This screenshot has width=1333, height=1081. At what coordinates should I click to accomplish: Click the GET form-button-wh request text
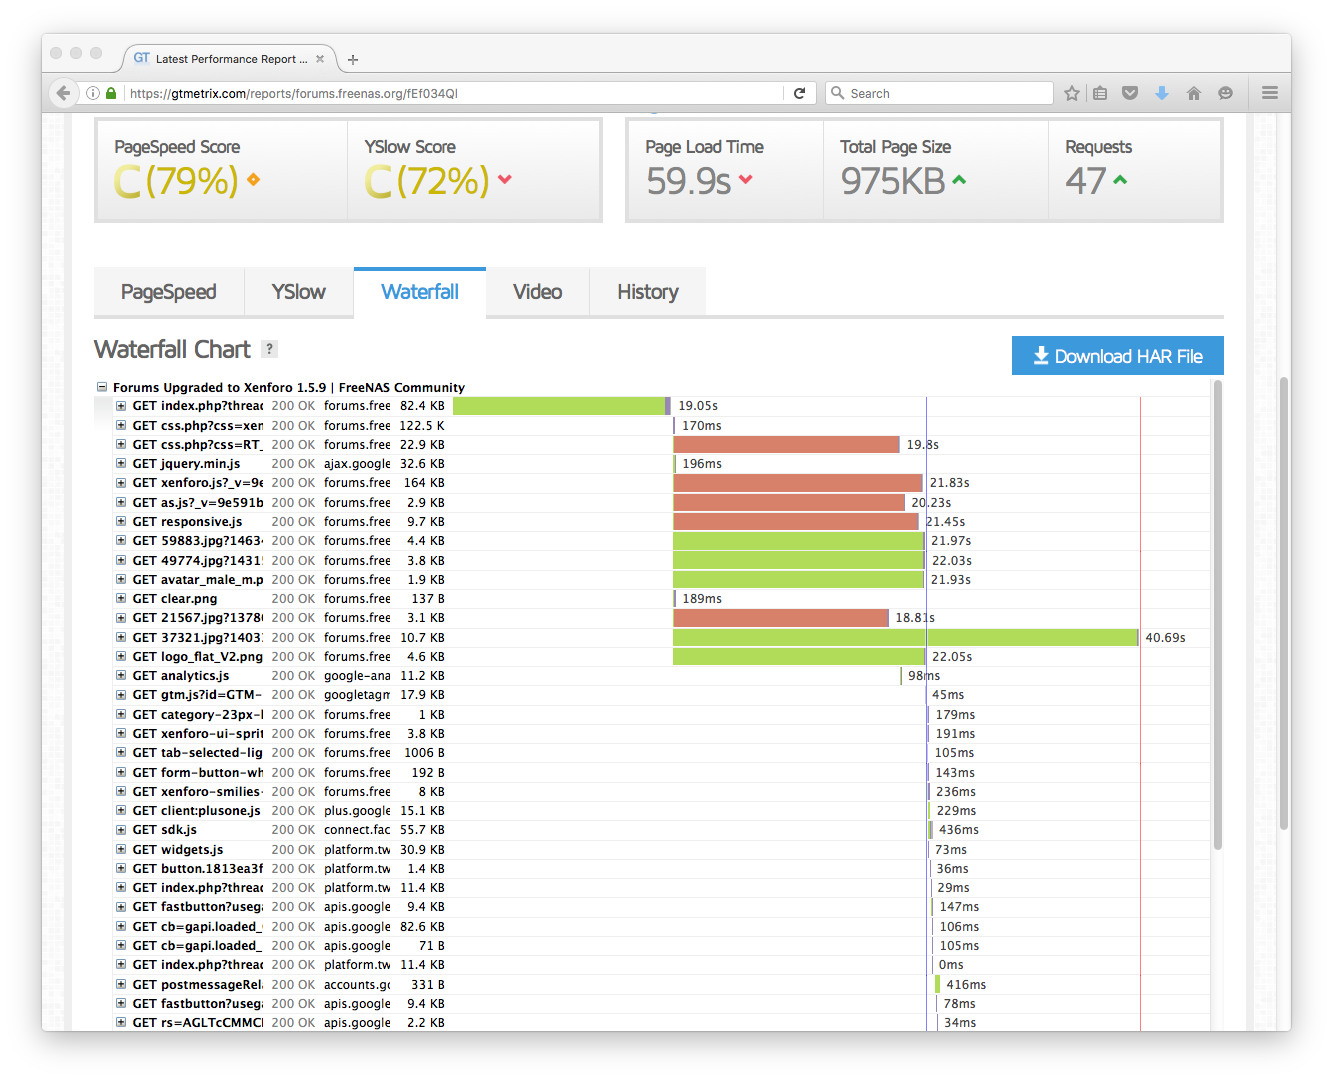point(198,773)
